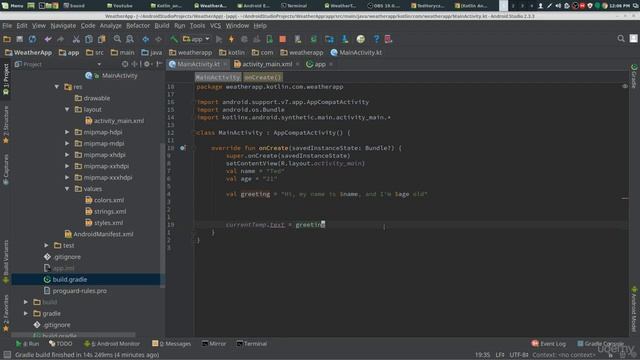Click the SDK Manager download icon
Screen dimensions: 640x360
pyautogui.click(x=345, y=39)
